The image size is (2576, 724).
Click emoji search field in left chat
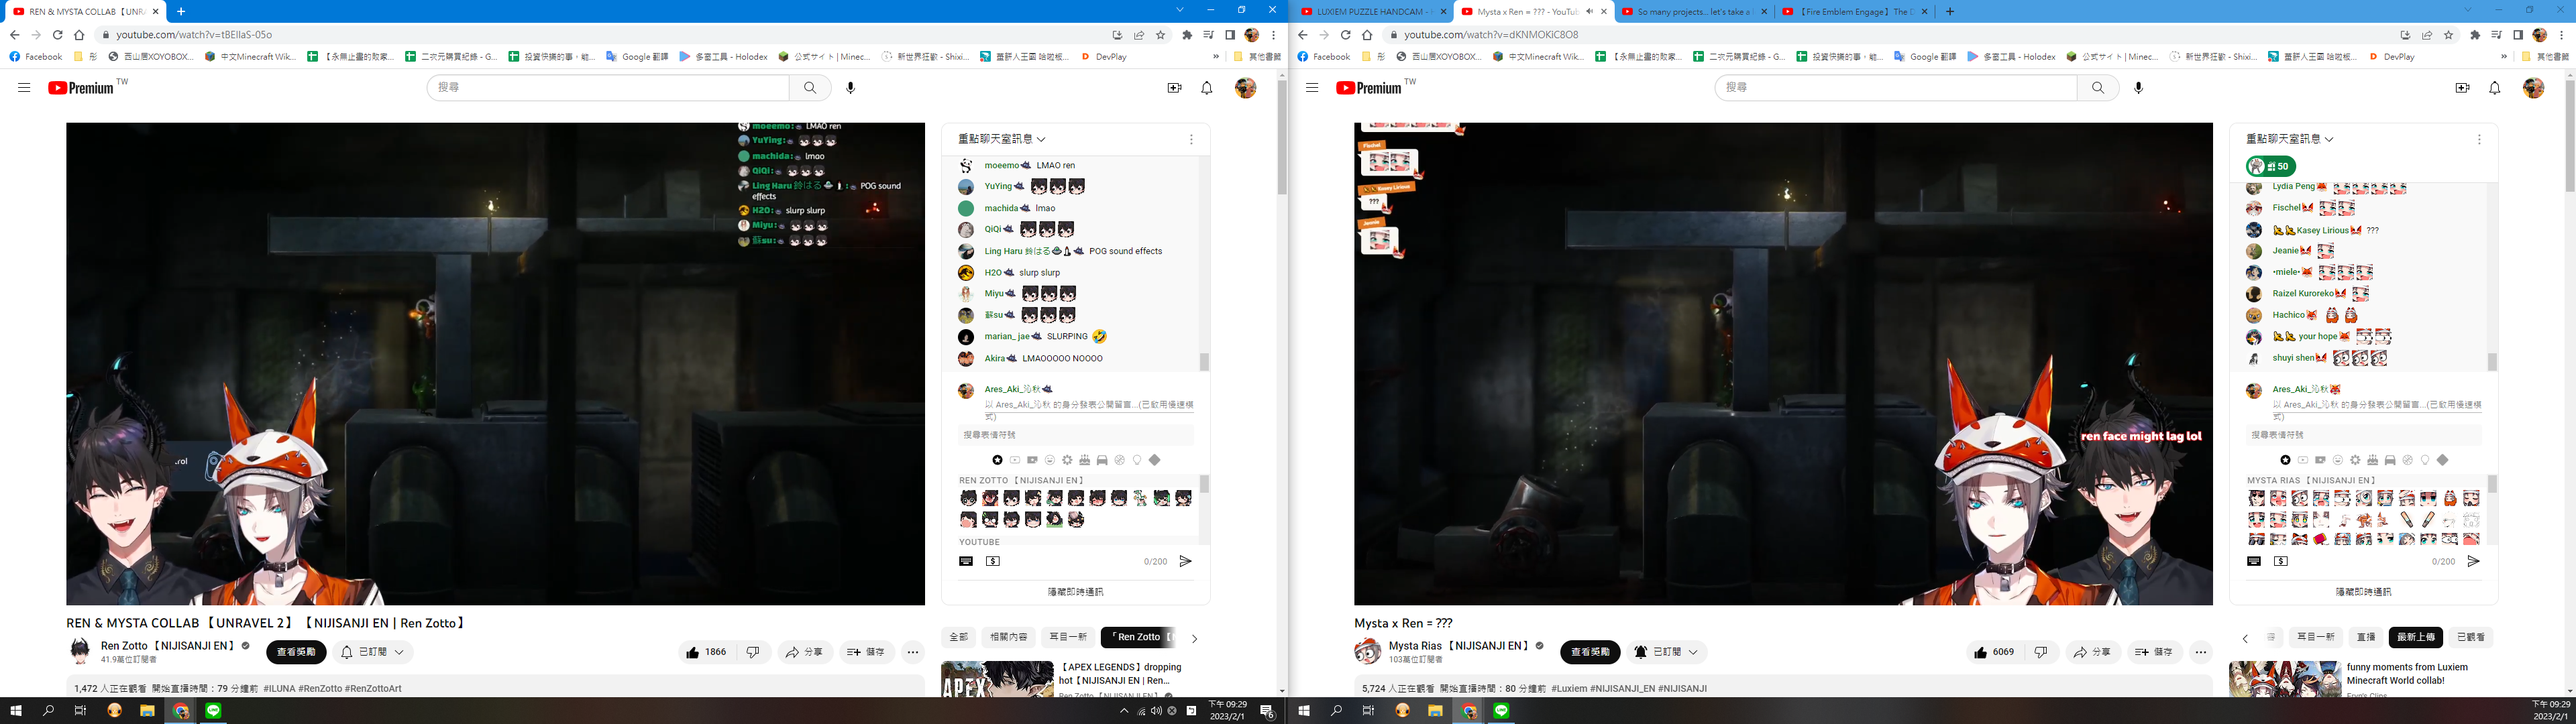[1076, 435]
